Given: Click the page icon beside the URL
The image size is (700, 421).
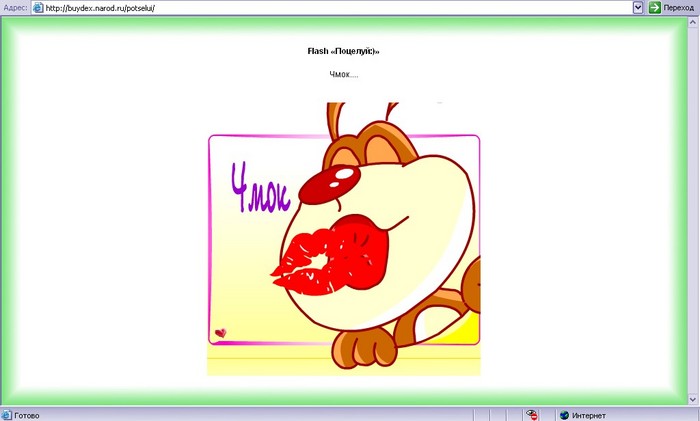Looking at the screenshot, I should [38, 8].
